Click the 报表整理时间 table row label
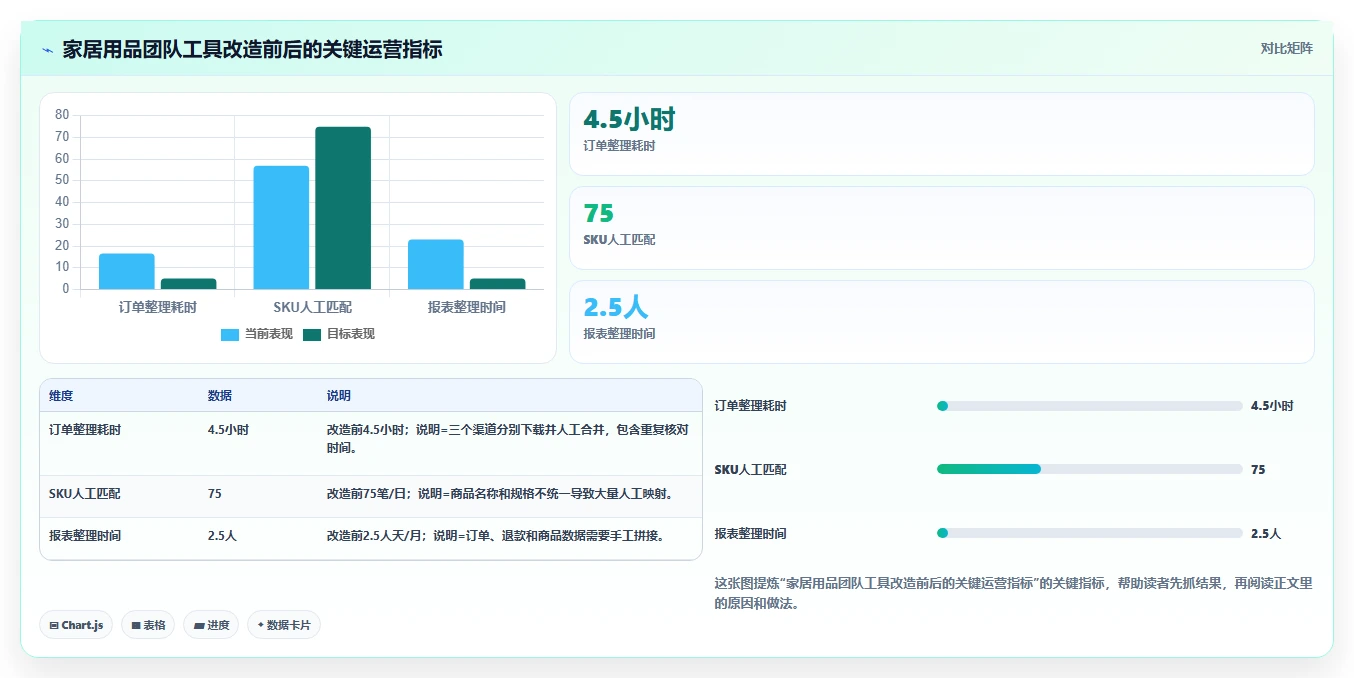The height and width of the screenshot is (678, 1354). [x=85, y=536]
